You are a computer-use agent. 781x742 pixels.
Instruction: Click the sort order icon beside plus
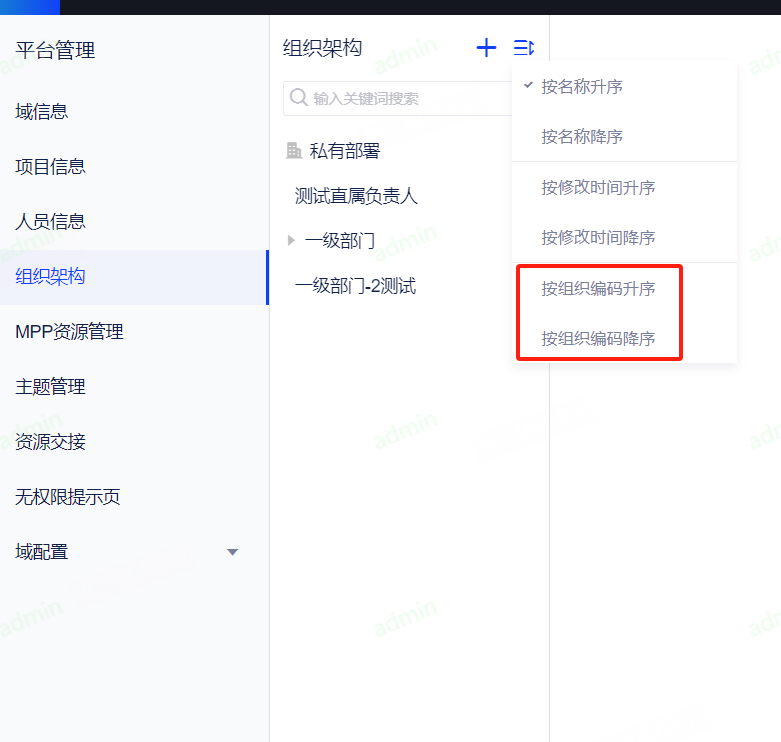click(524, 47)
